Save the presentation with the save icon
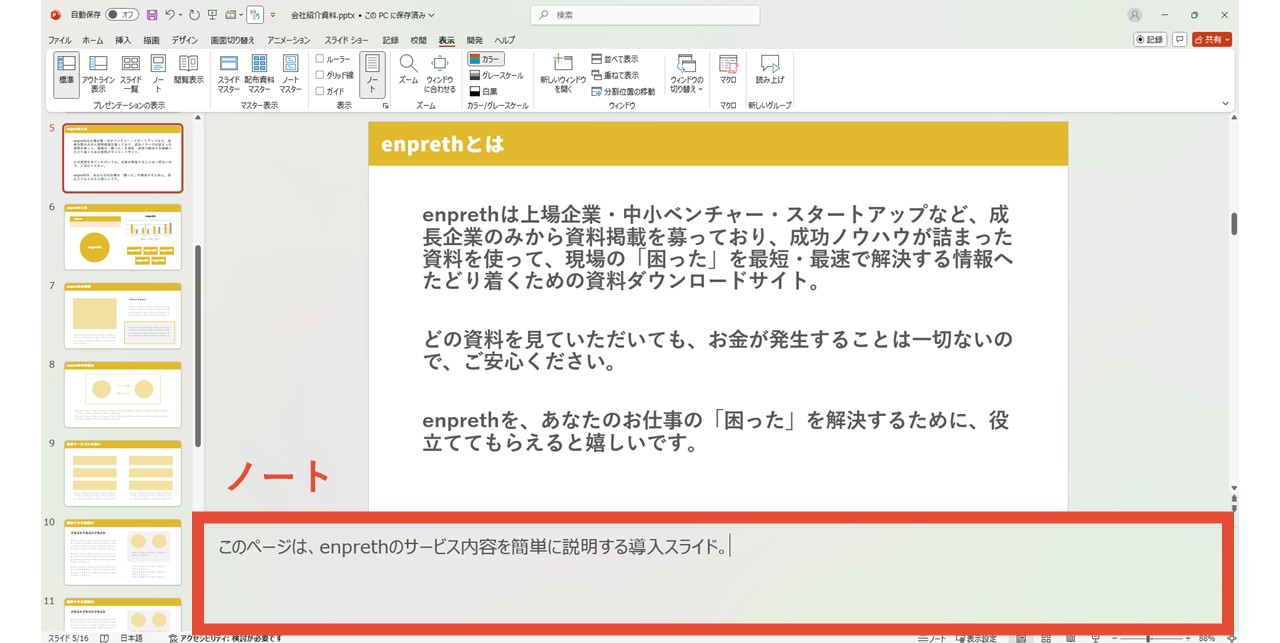 [152, 15]
